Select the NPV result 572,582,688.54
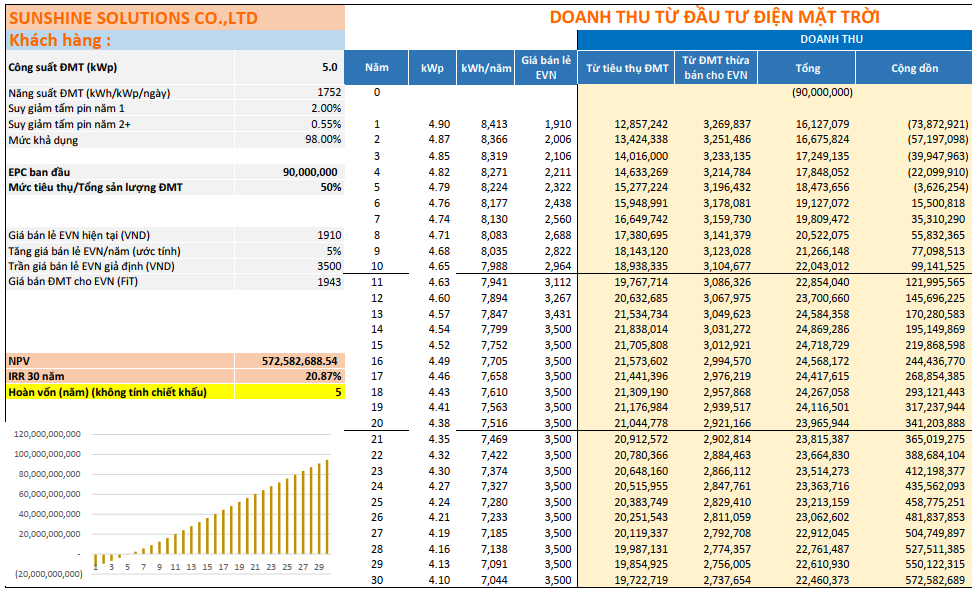Image resolution: width=974 pixels, height=591 pixels. [290, 360]
